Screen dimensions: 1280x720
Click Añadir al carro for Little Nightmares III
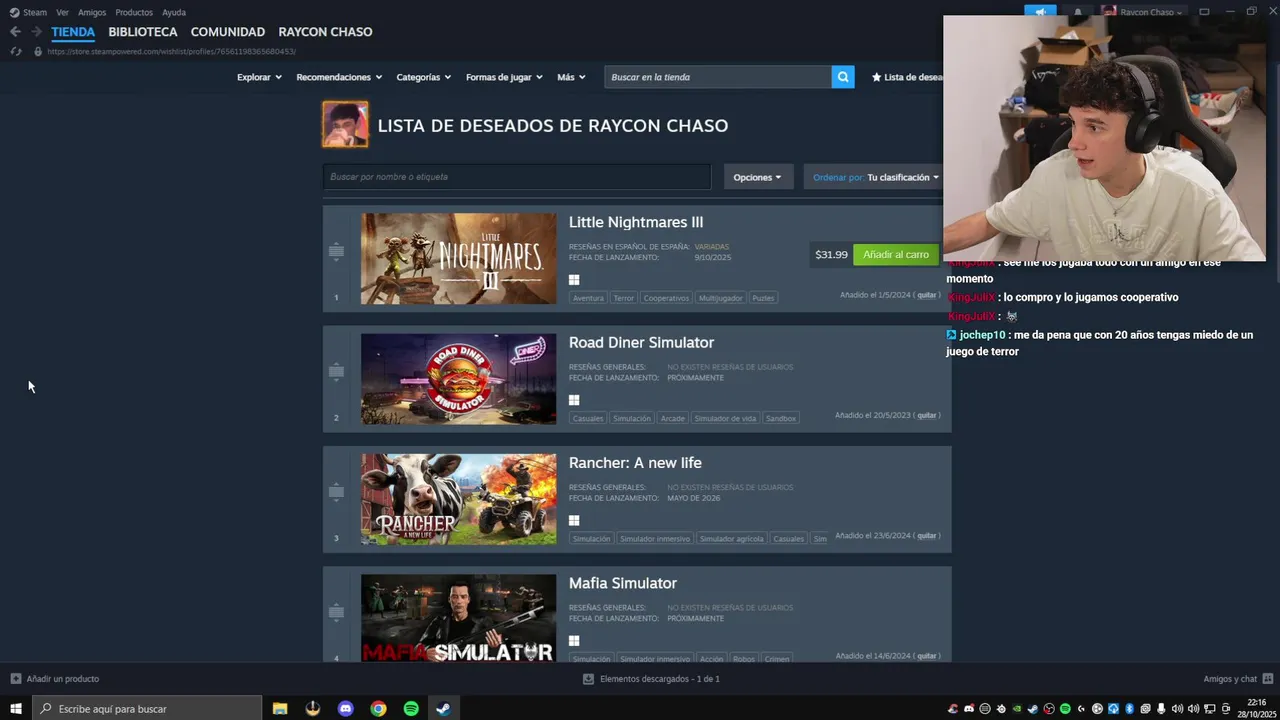point(896,255)
